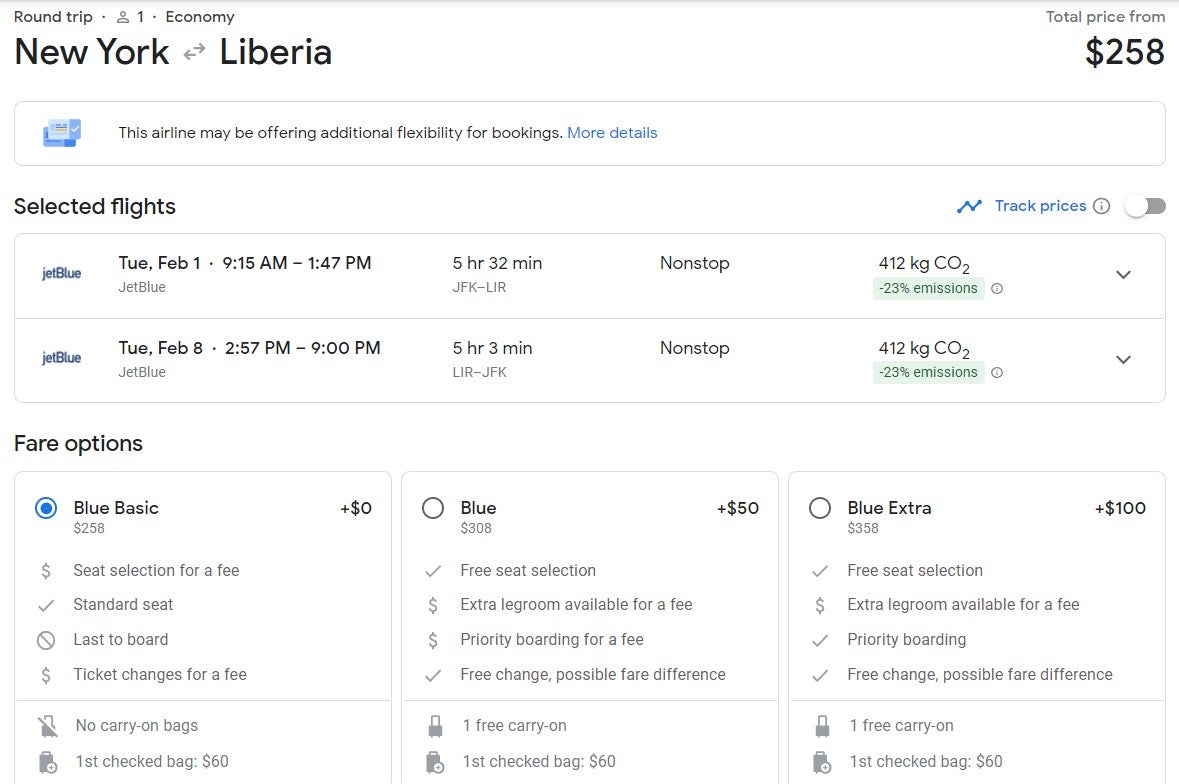Click the round-trip swap arrows icon
Viewport: 1179px width, 784px height.
point(195,52)
